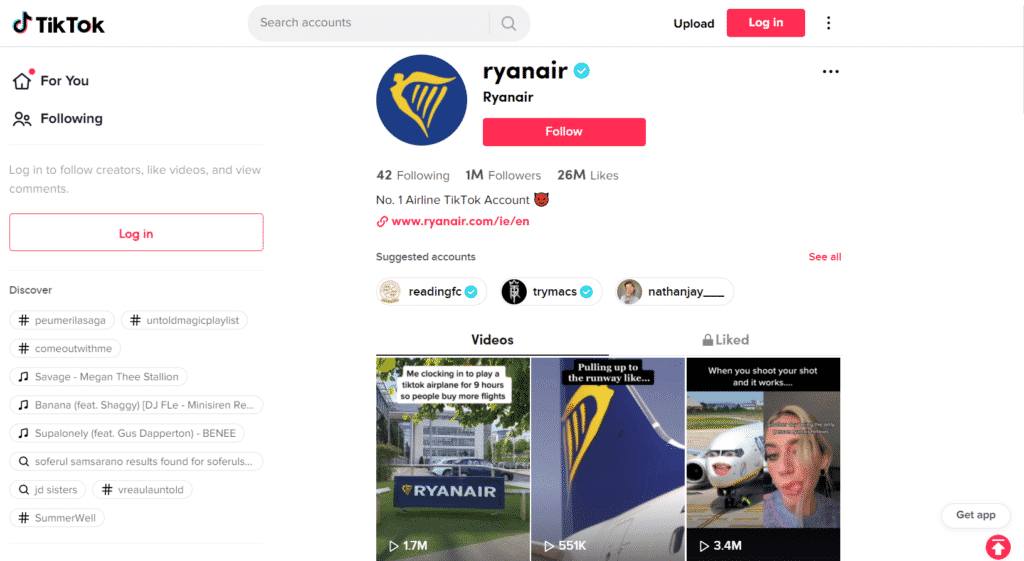Click the search magnifier icon
1024x561 pixels.
(509, 24)
